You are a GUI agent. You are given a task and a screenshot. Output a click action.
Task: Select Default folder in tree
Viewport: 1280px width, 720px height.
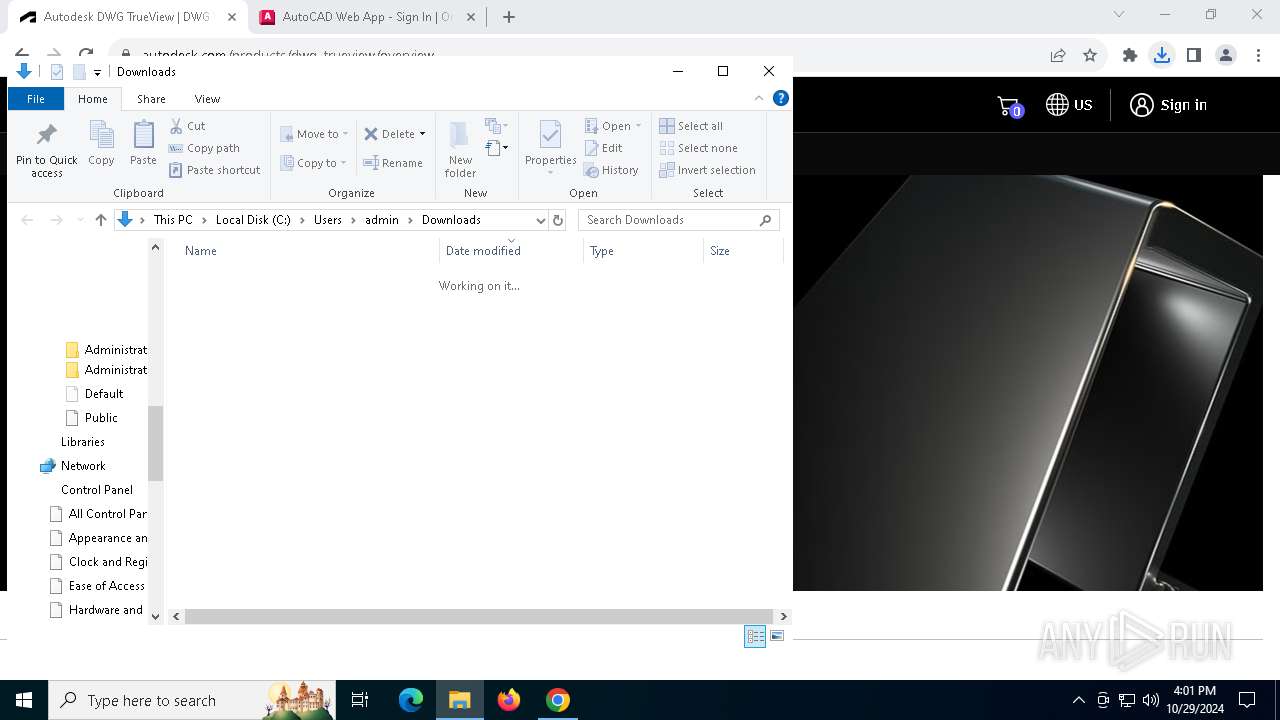103,394
